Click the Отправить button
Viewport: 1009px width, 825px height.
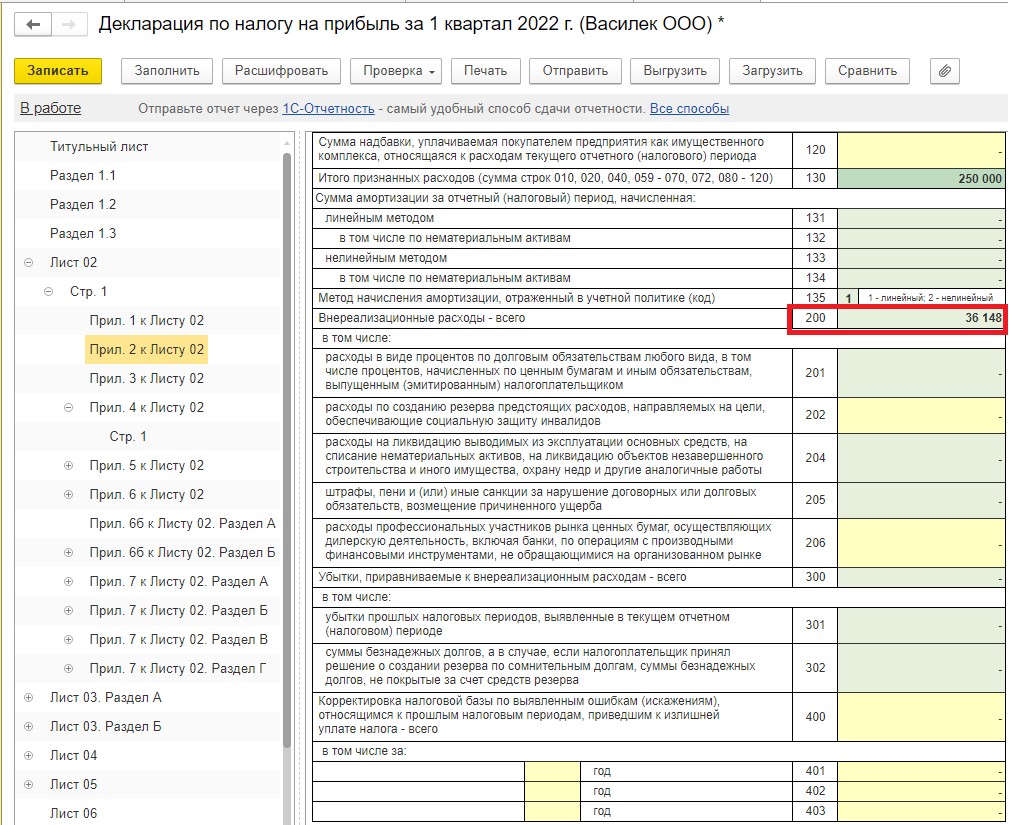(x=575, y=71)
